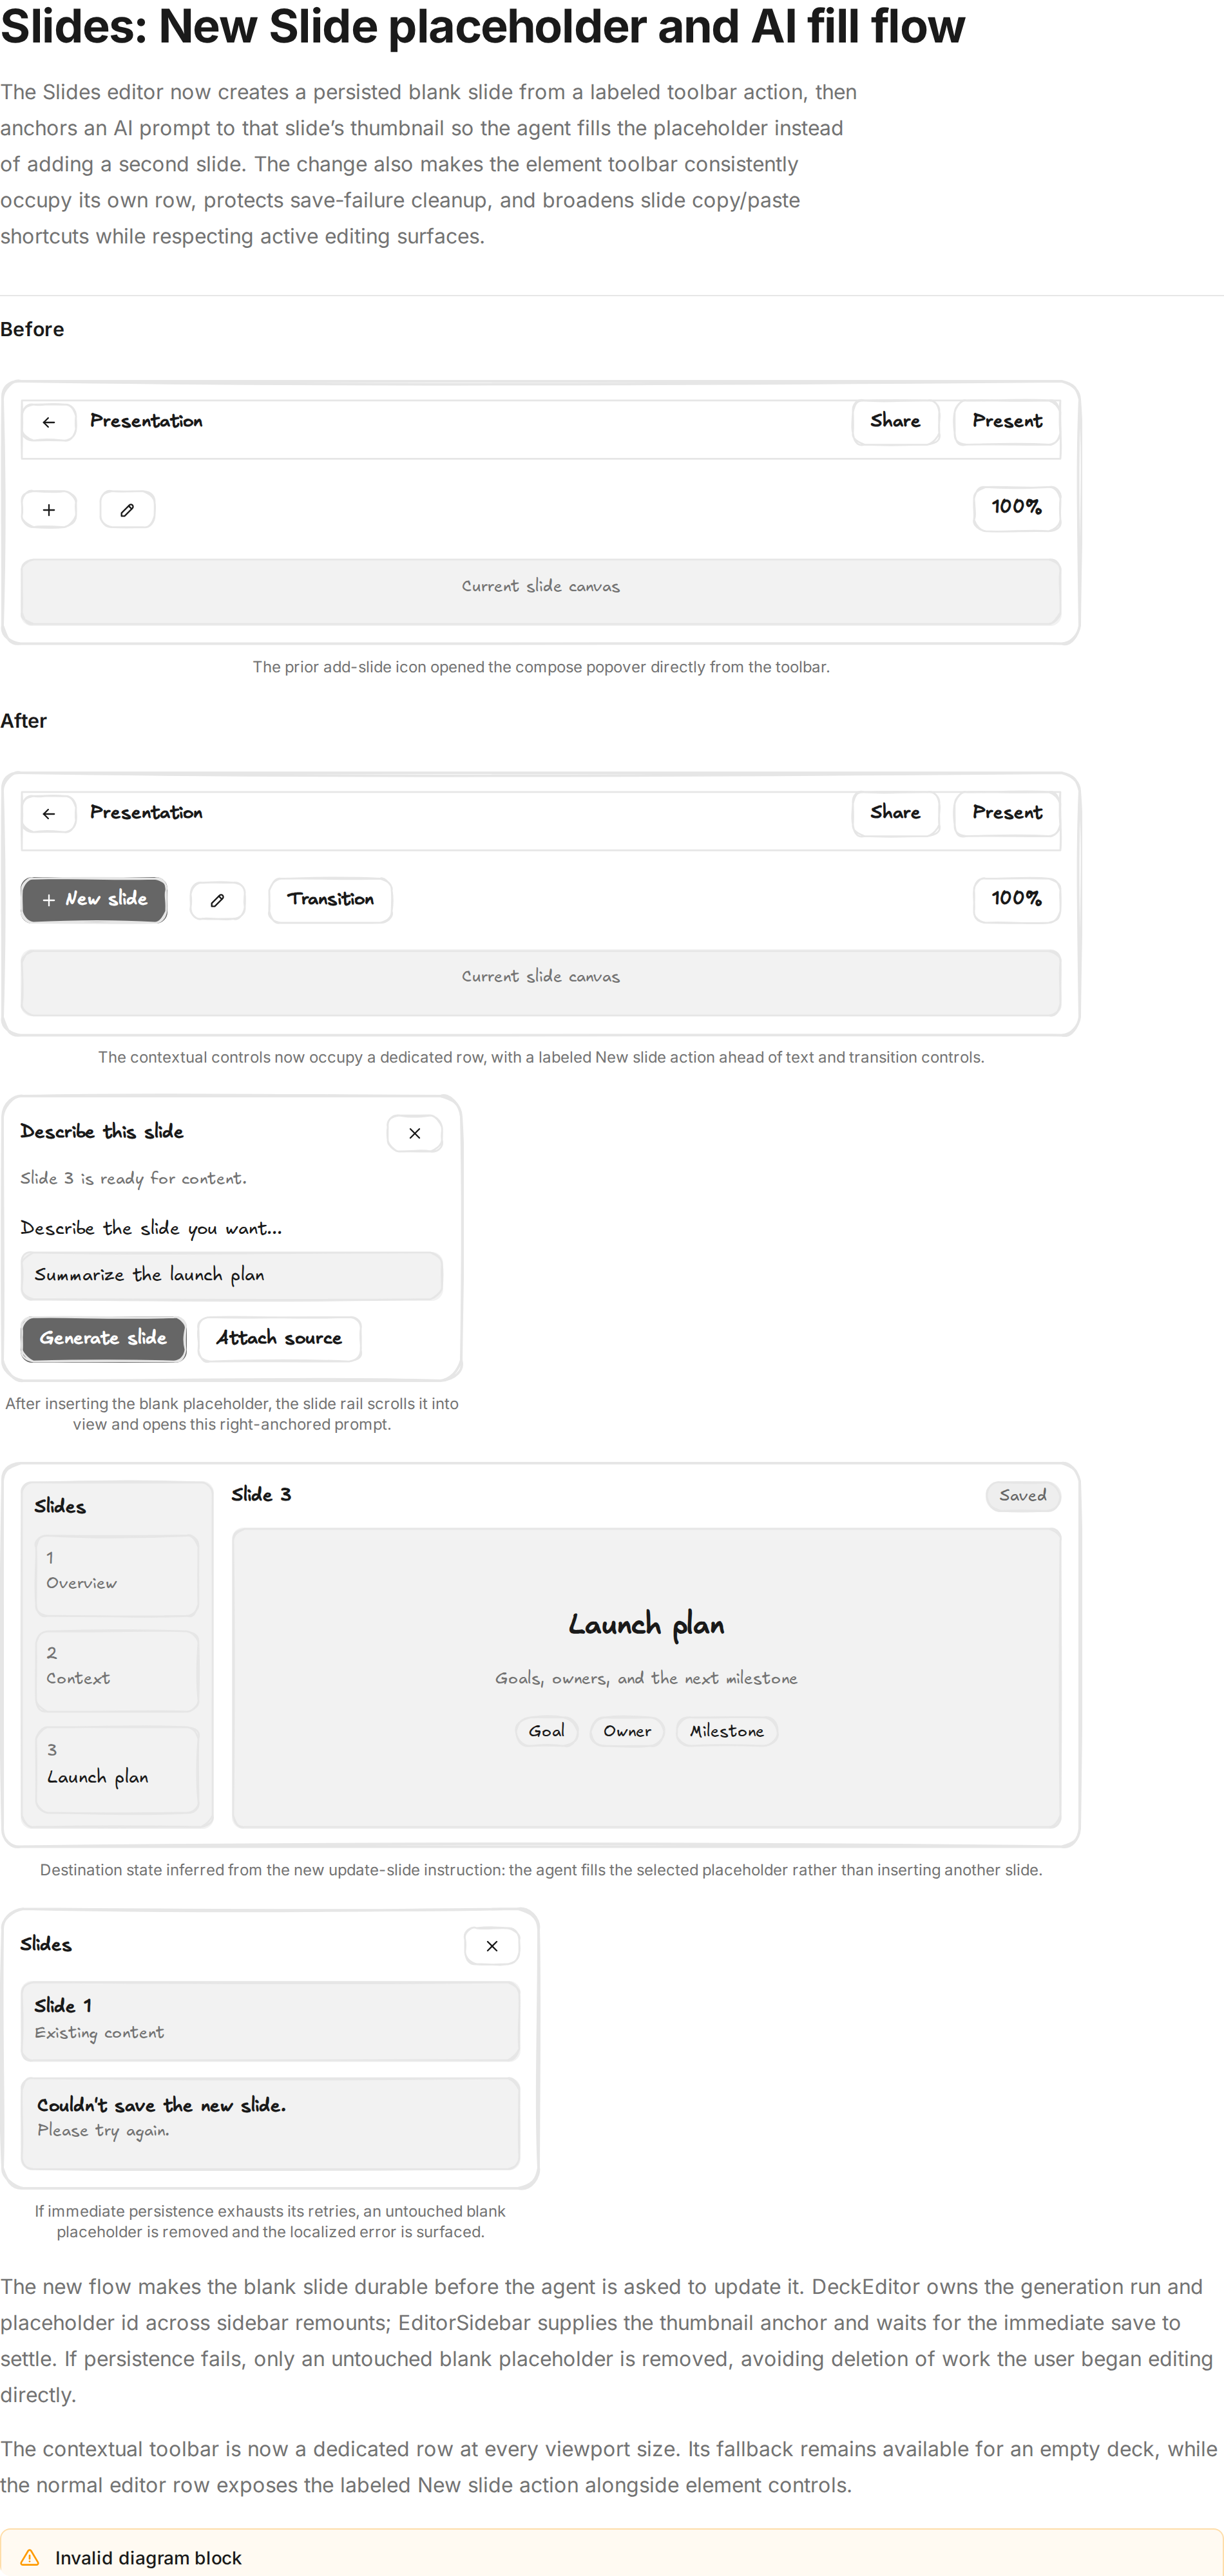Screen dimensions: 1224x2576
Task: Select the pencil icon beside New slide
Action: [x=217, y=901]
